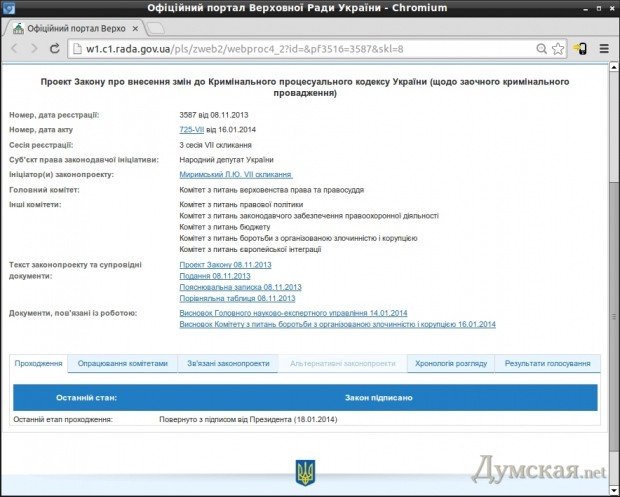Click the yellow extension icon in toolbar
This screenshot has height=497, width=620.
580,47
